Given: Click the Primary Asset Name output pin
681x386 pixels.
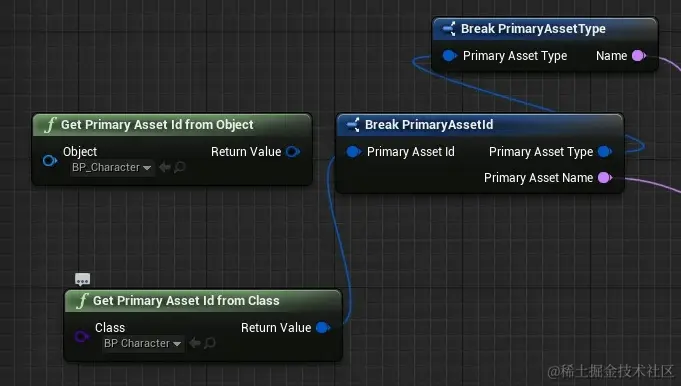Looking at the screenshot, I should click(605, 178).
